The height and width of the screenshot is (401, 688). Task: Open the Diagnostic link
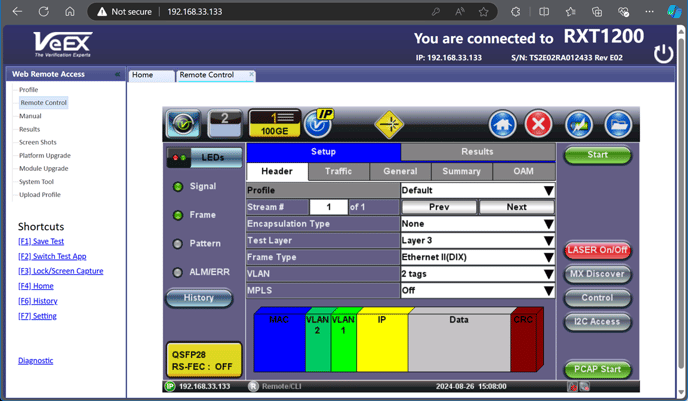point(36,361)
